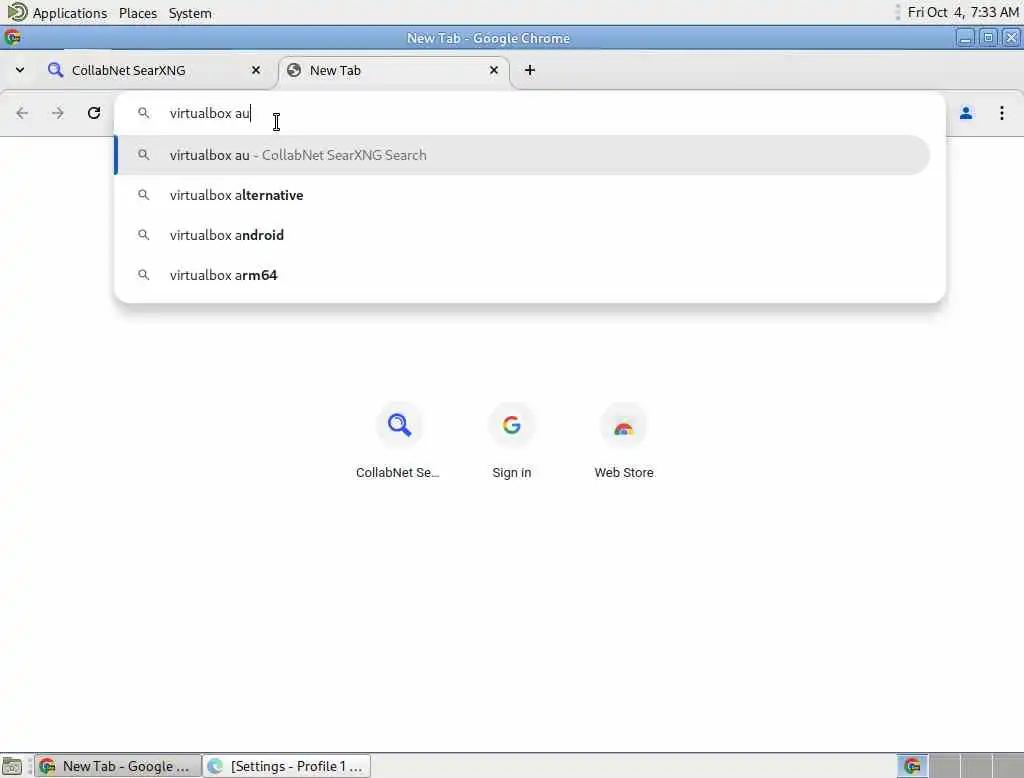Open the Places menu

tap(138, 13)
